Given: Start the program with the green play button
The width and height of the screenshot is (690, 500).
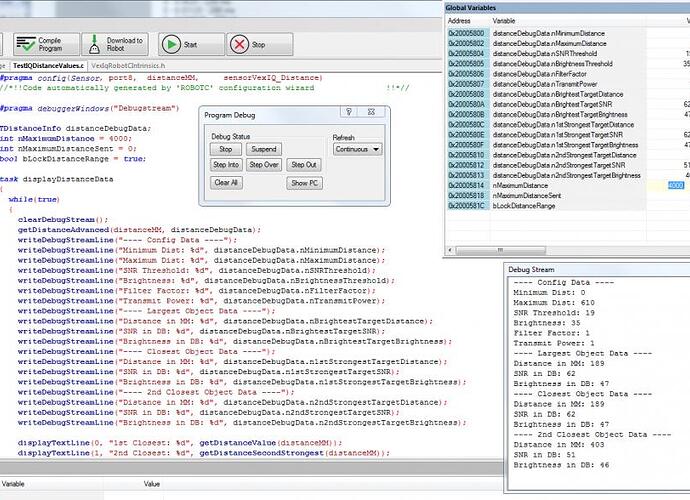Looking at the screenshot, I should click(x=191, y=44).
